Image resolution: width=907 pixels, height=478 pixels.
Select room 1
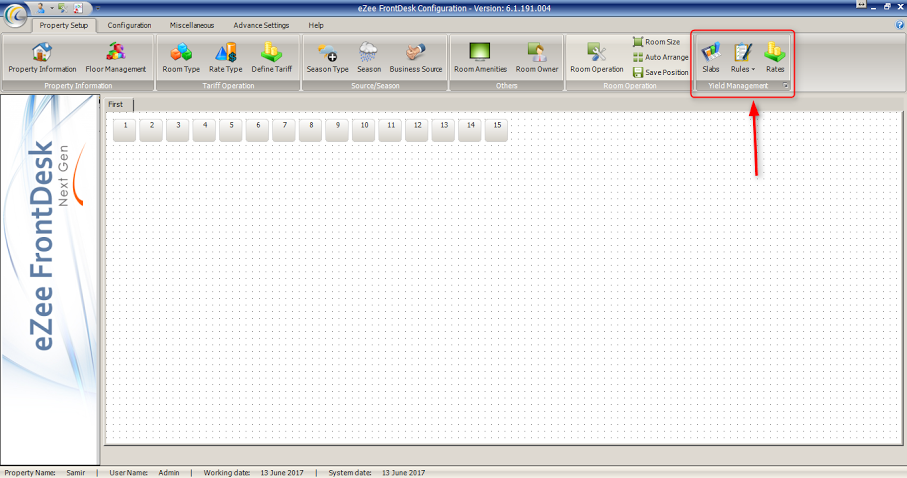125,130
